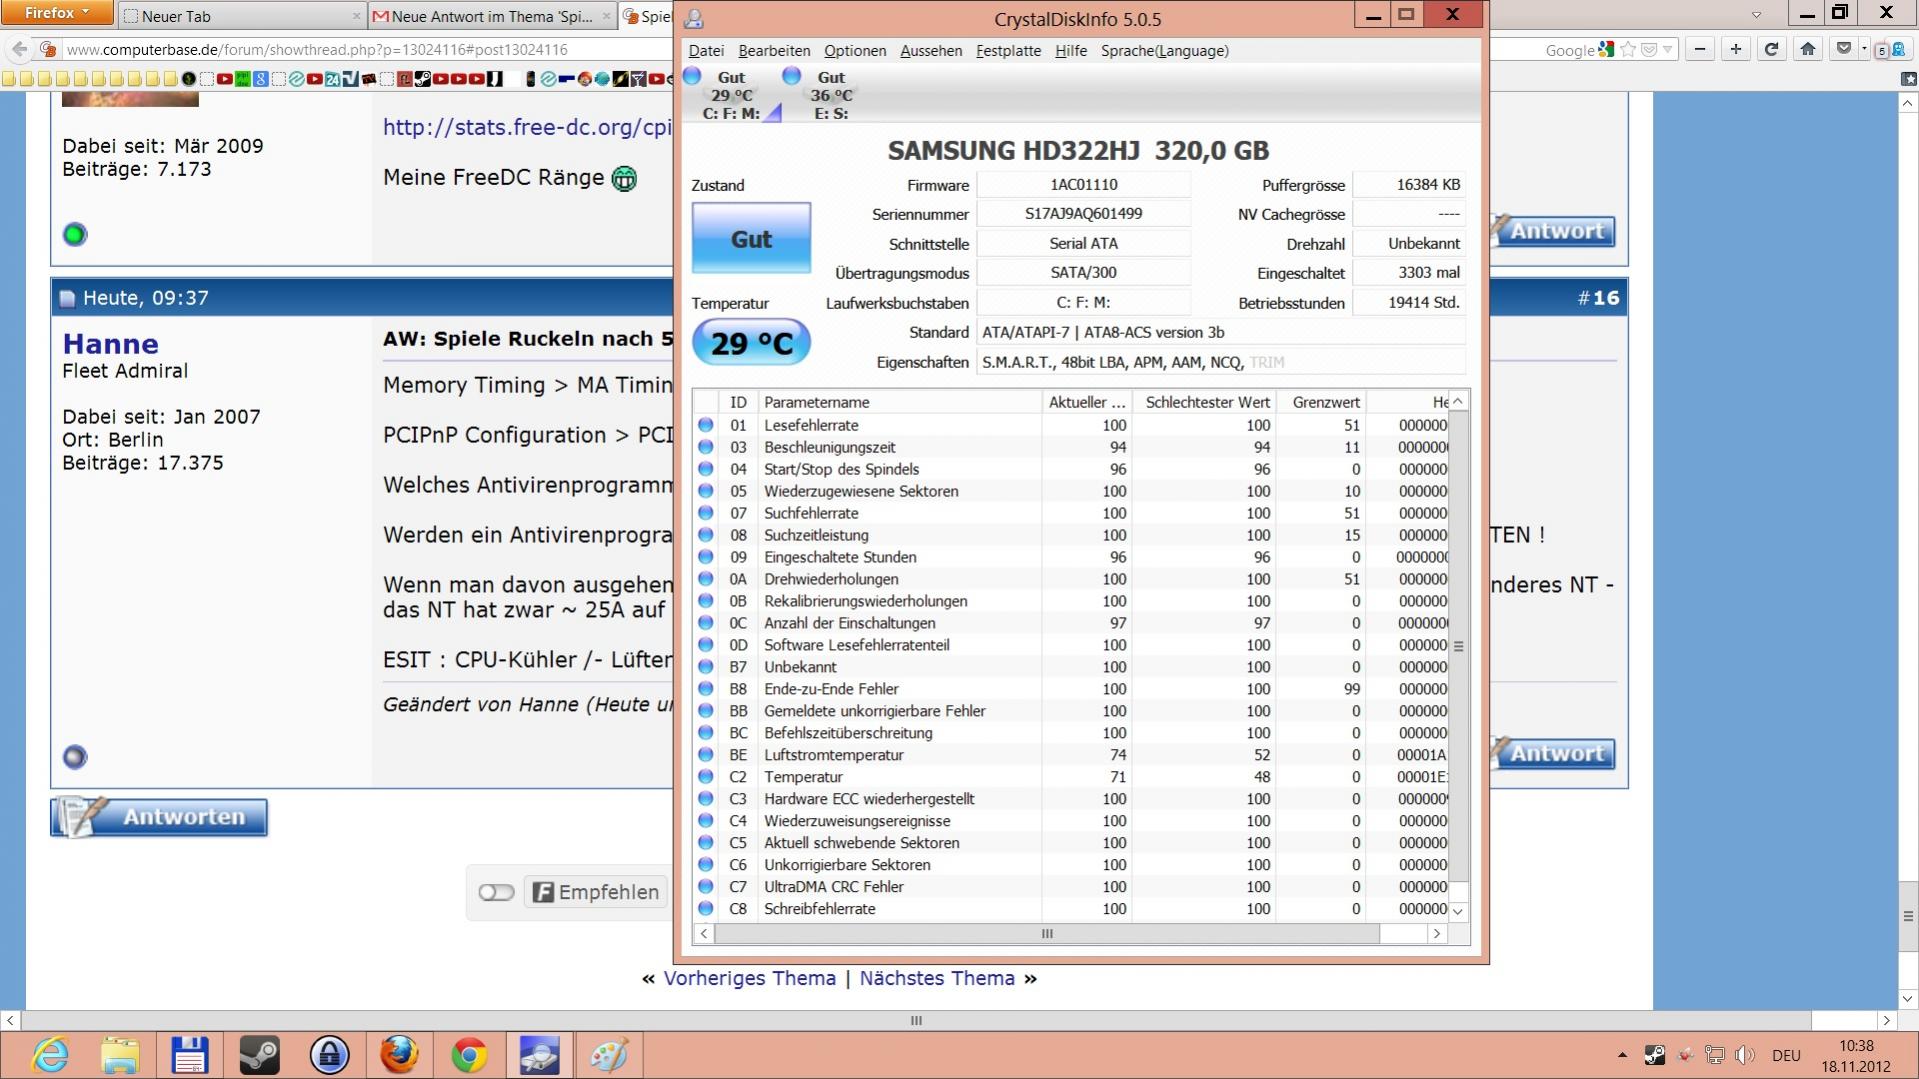Sort table by Grenzwert column header
The height and width of the screenshot is (1079, 1919).
(x=1322, y=402)
